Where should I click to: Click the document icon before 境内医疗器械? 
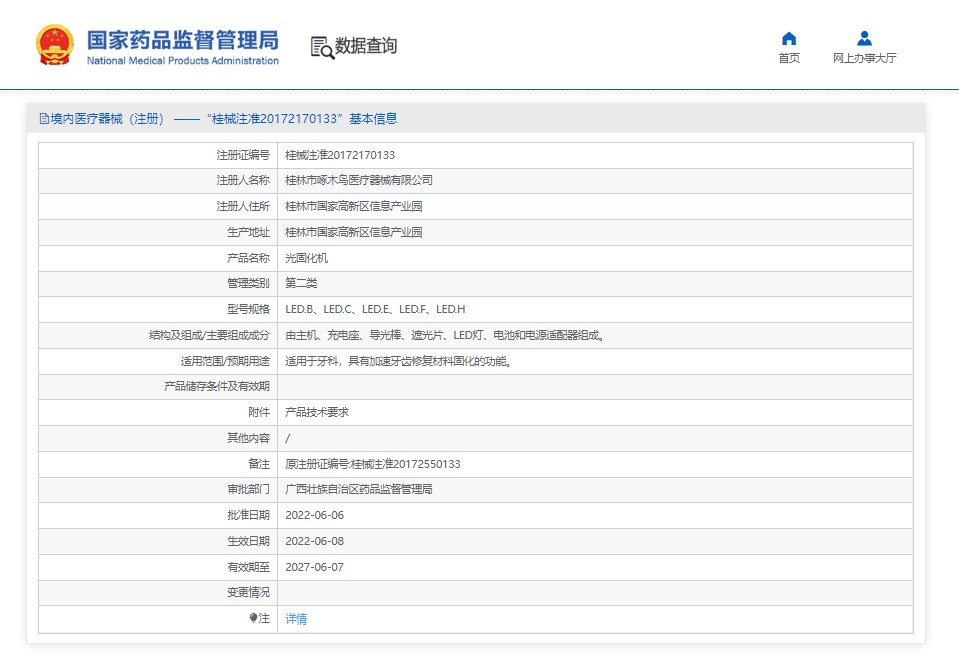coord(44,119)
